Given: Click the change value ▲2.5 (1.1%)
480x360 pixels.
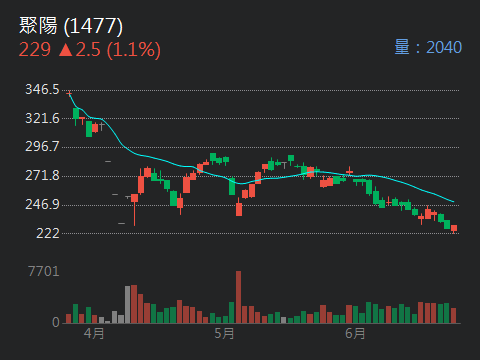Looking at the screenshot, I should tap(110, 50).
